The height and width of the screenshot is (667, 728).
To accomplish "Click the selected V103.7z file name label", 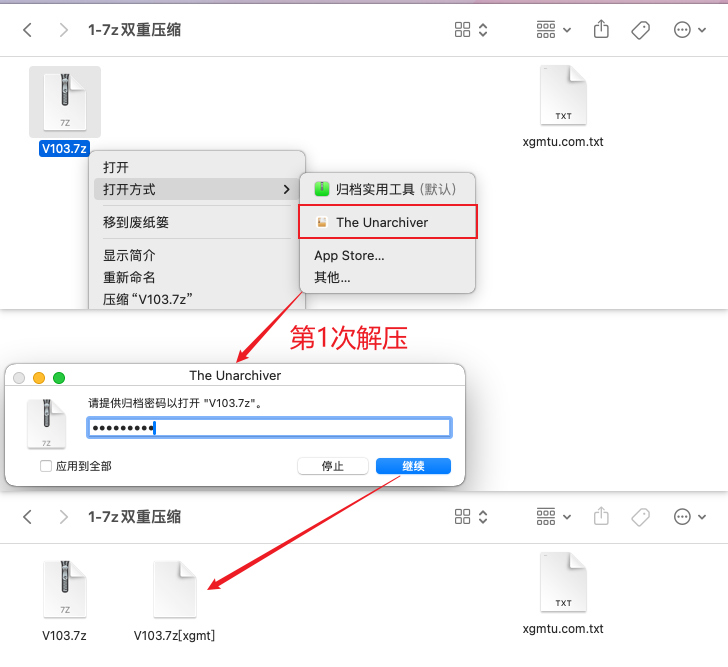I will pyautogui.click(x=64, y=149).
